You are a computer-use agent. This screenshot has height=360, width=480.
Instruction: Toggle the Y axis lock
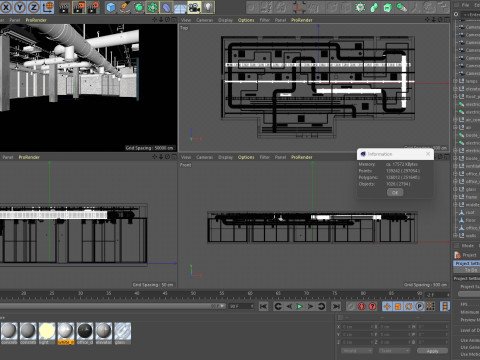(x=20, y=7)
